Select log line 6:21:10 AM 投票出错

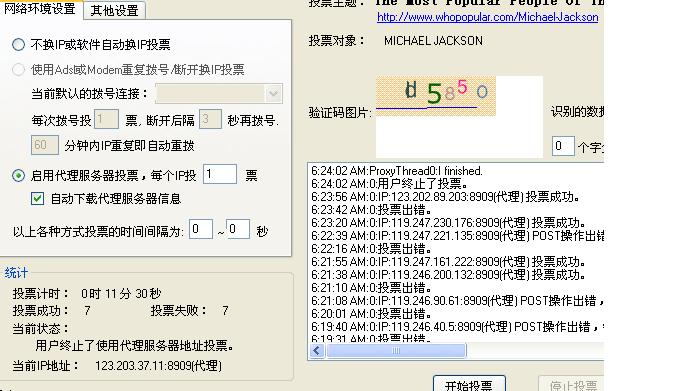pos(372,288)
